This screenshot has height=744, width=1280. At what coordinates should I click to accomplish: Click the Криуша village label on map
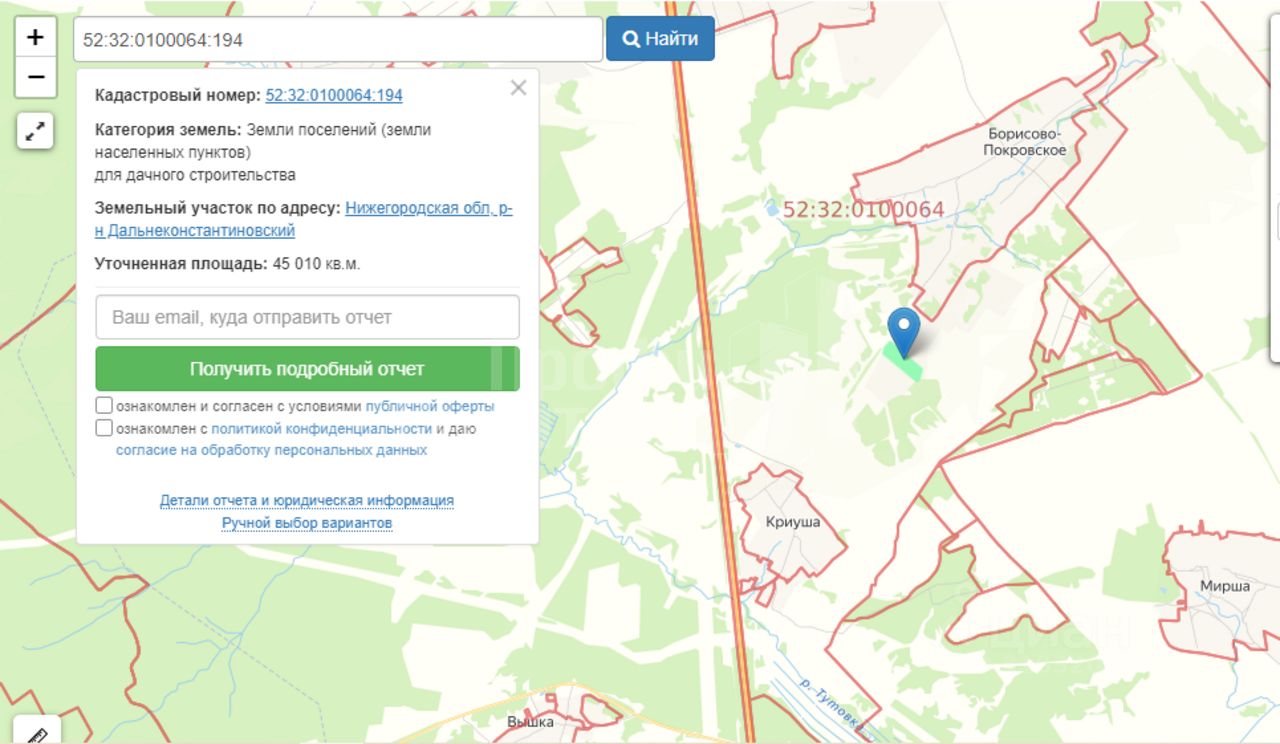click(x=792, y=522)
